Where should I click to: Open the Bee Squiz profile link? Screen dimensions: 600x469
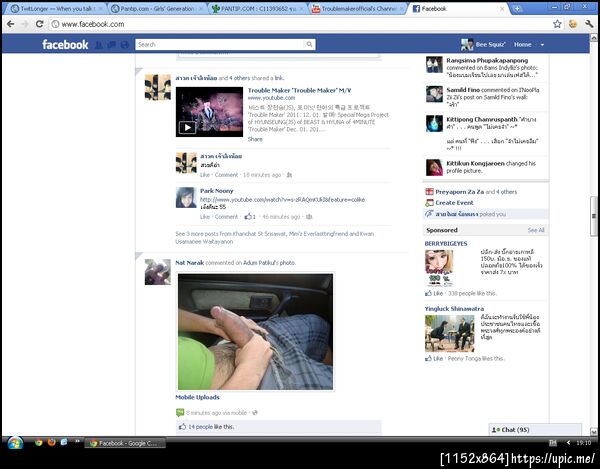pyautogui.click(x=483, y=44)
